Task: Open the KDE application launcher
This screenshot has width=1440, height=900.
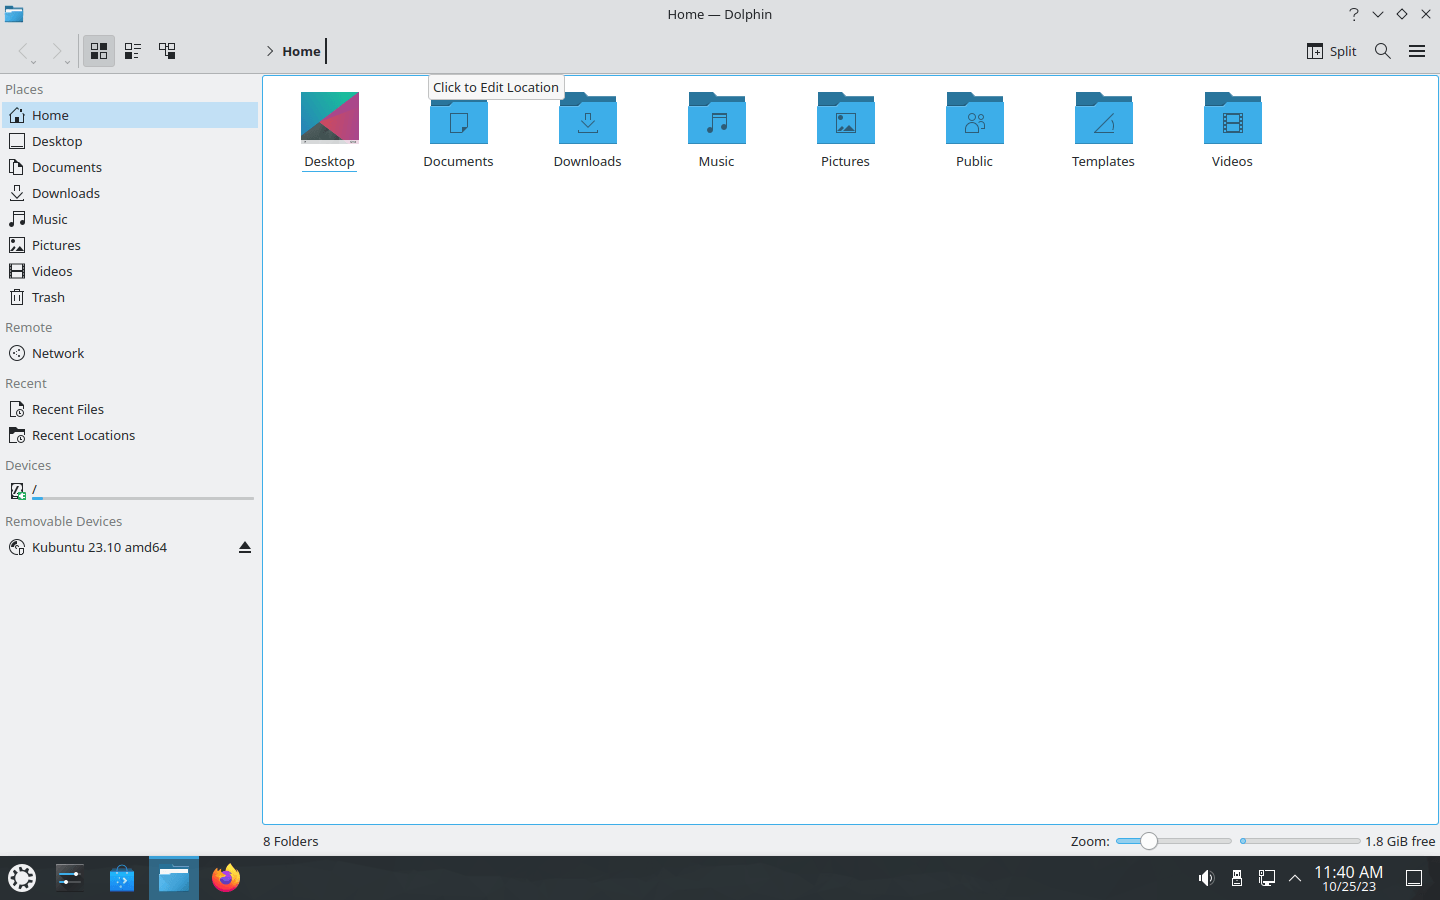Action: coord(22,878)
